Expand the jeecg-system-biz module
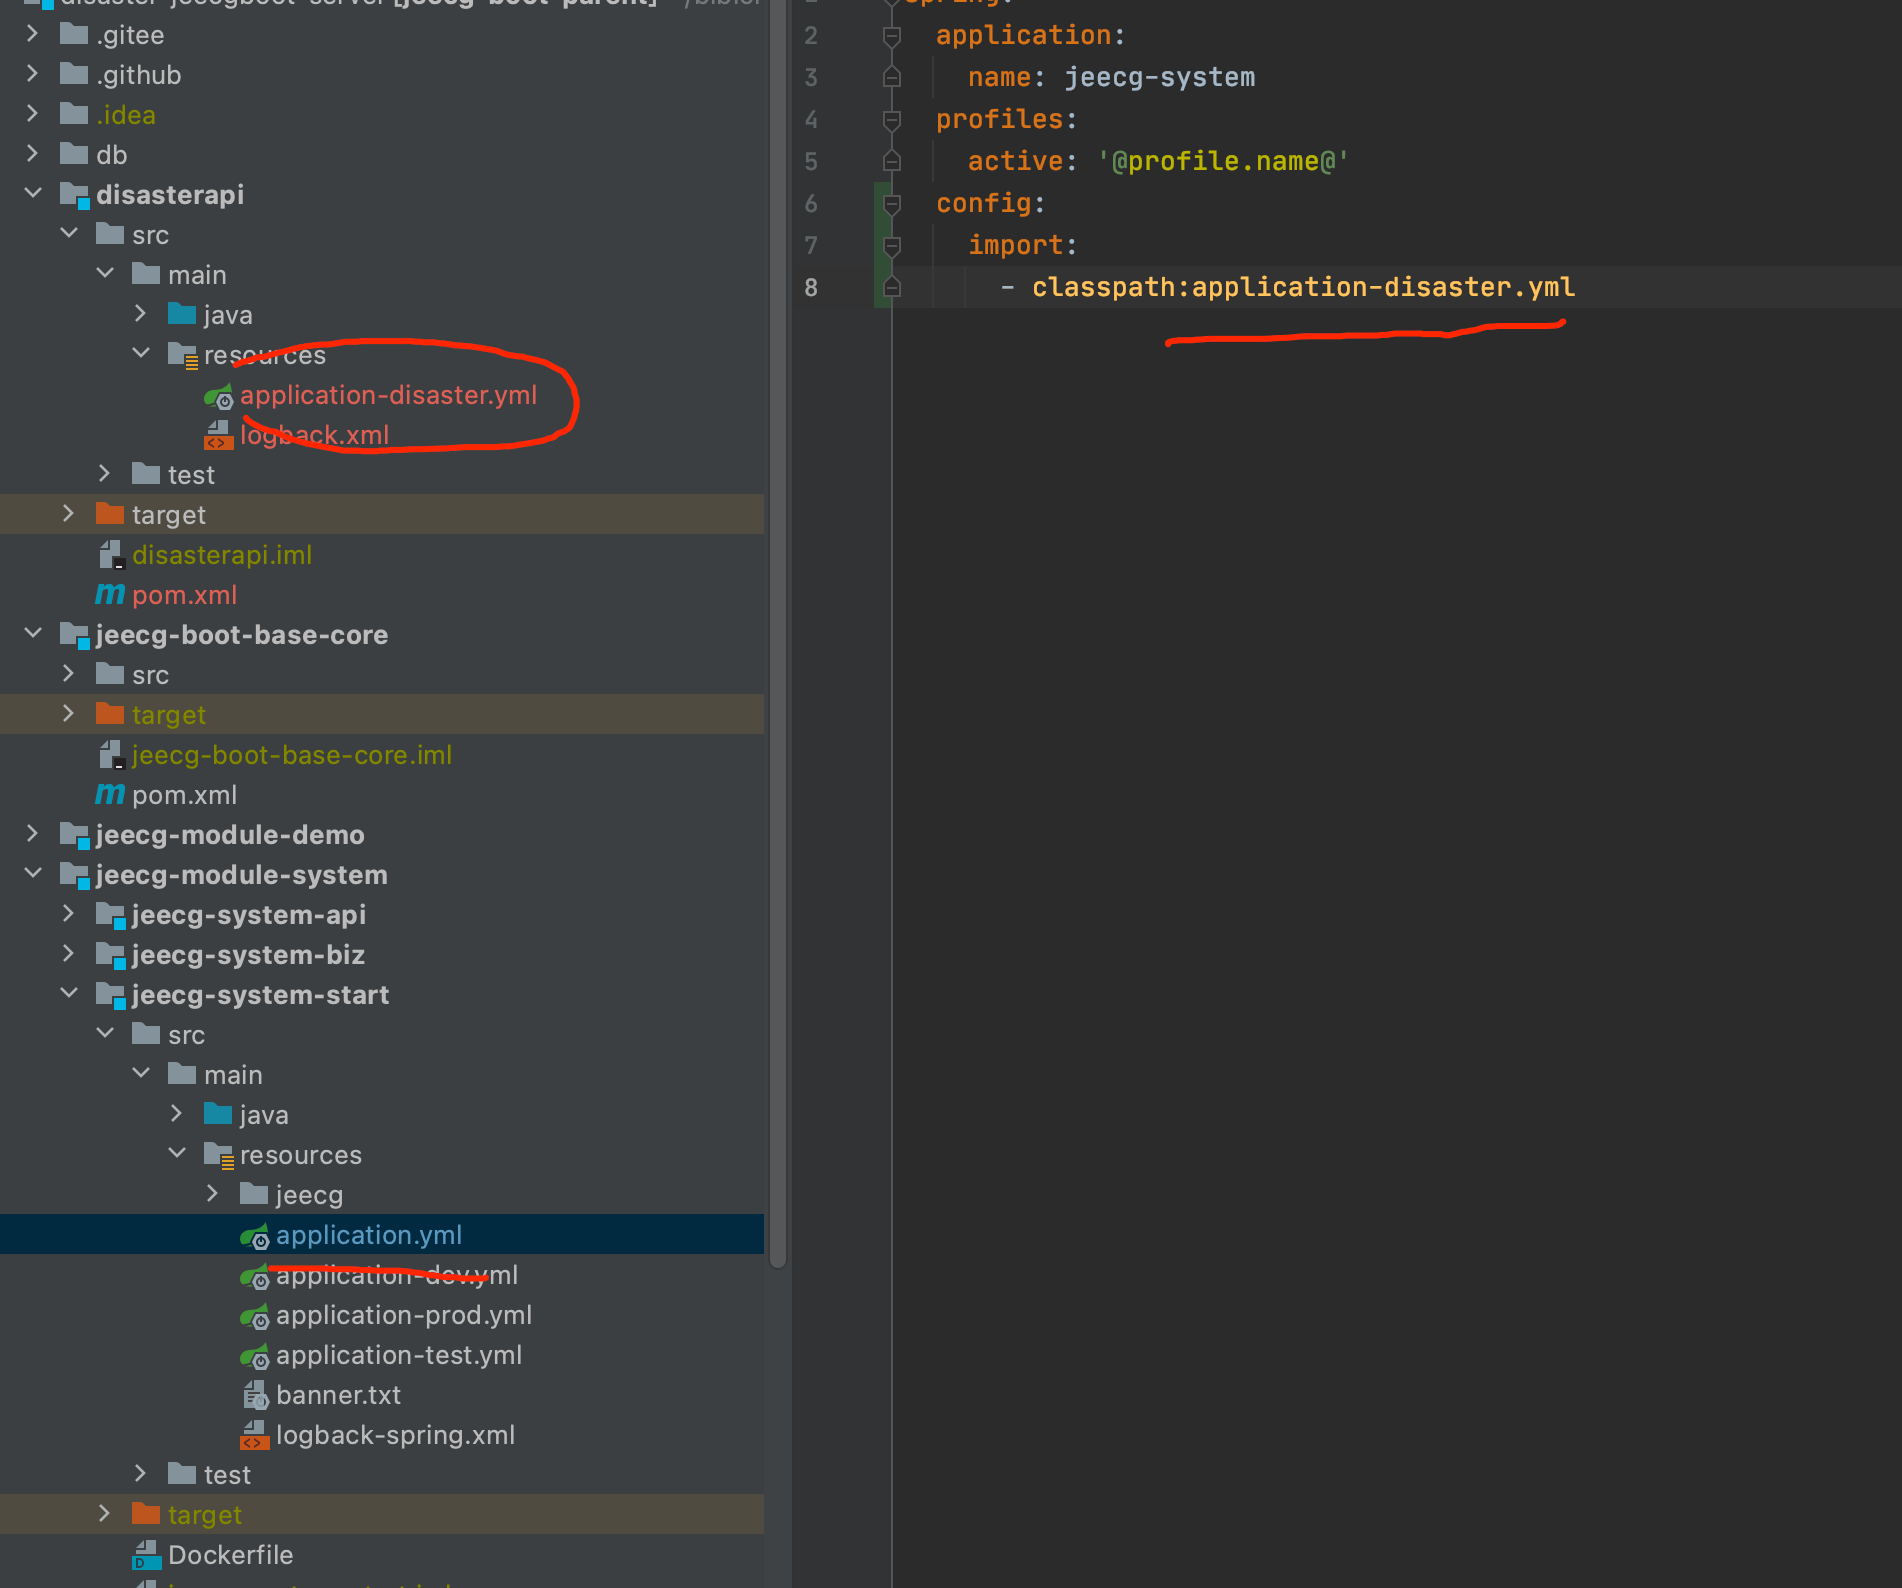 click(68, 954)
